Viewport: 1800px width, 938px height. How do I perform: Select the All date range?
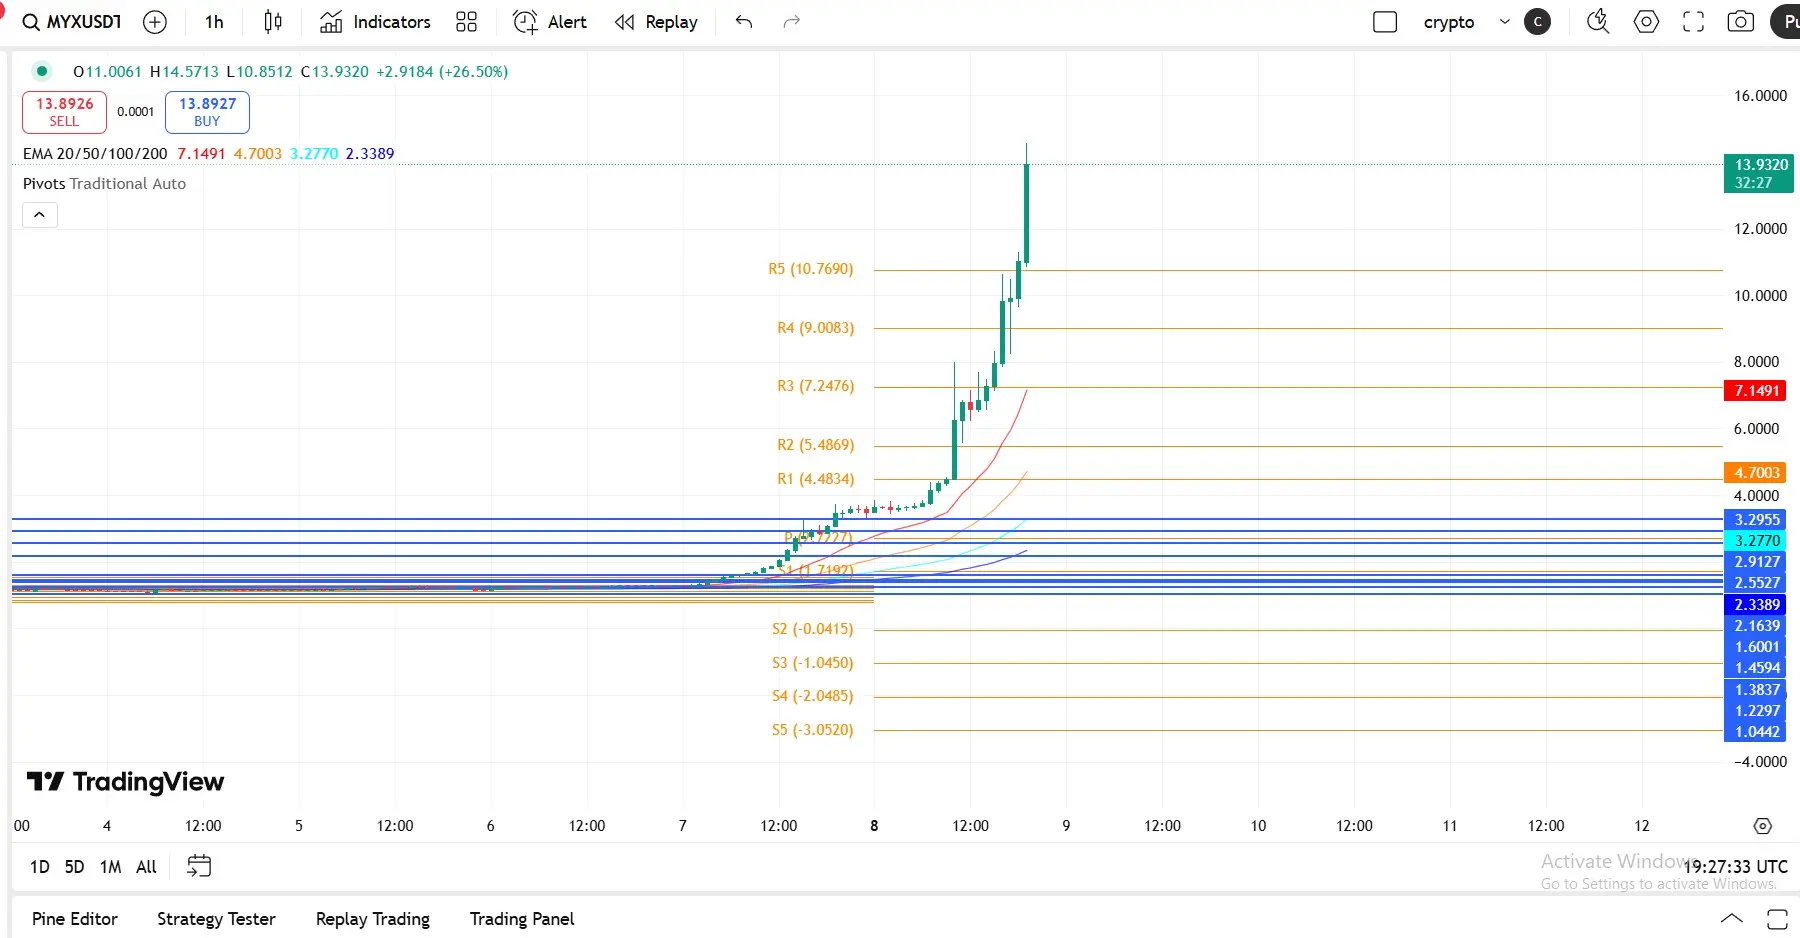coord(146,867)
